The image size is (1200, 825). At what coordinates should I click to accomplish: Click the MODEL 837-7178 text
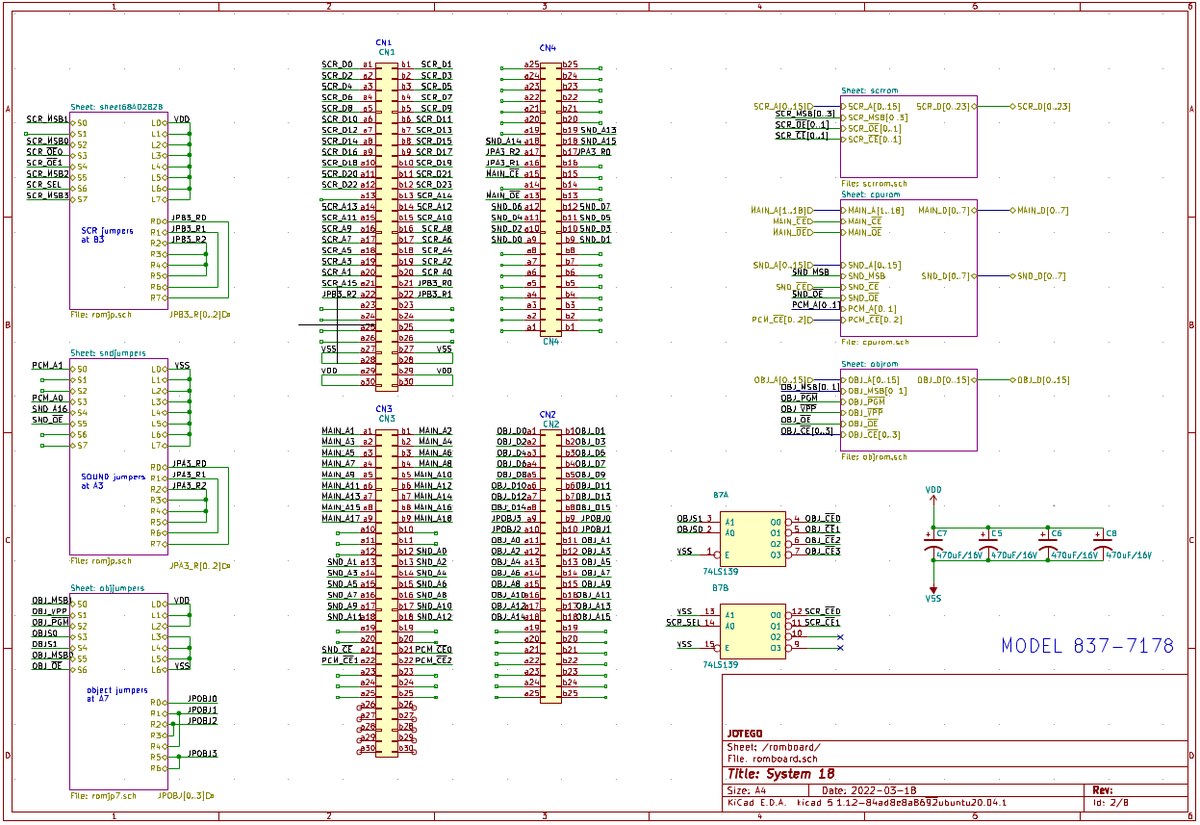(1088, 646)
